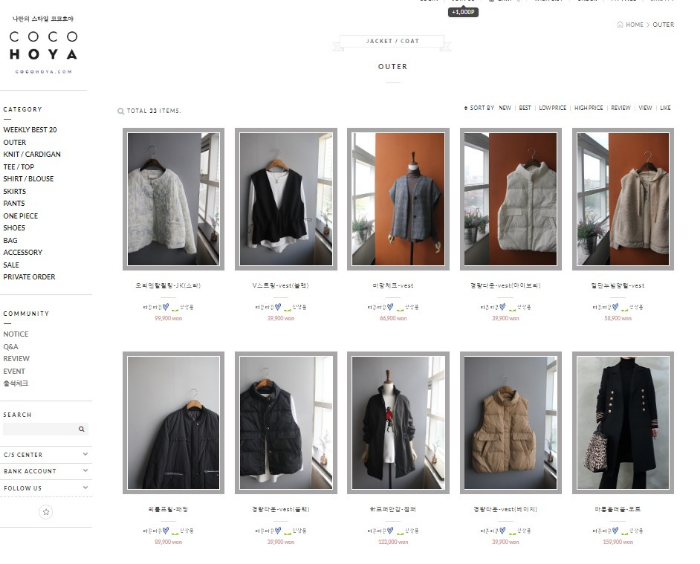This screenshot has width=700, height=564.
Task: Click blue heart icon under 99,900 won jacket
Action: click(x=166, y=307)
